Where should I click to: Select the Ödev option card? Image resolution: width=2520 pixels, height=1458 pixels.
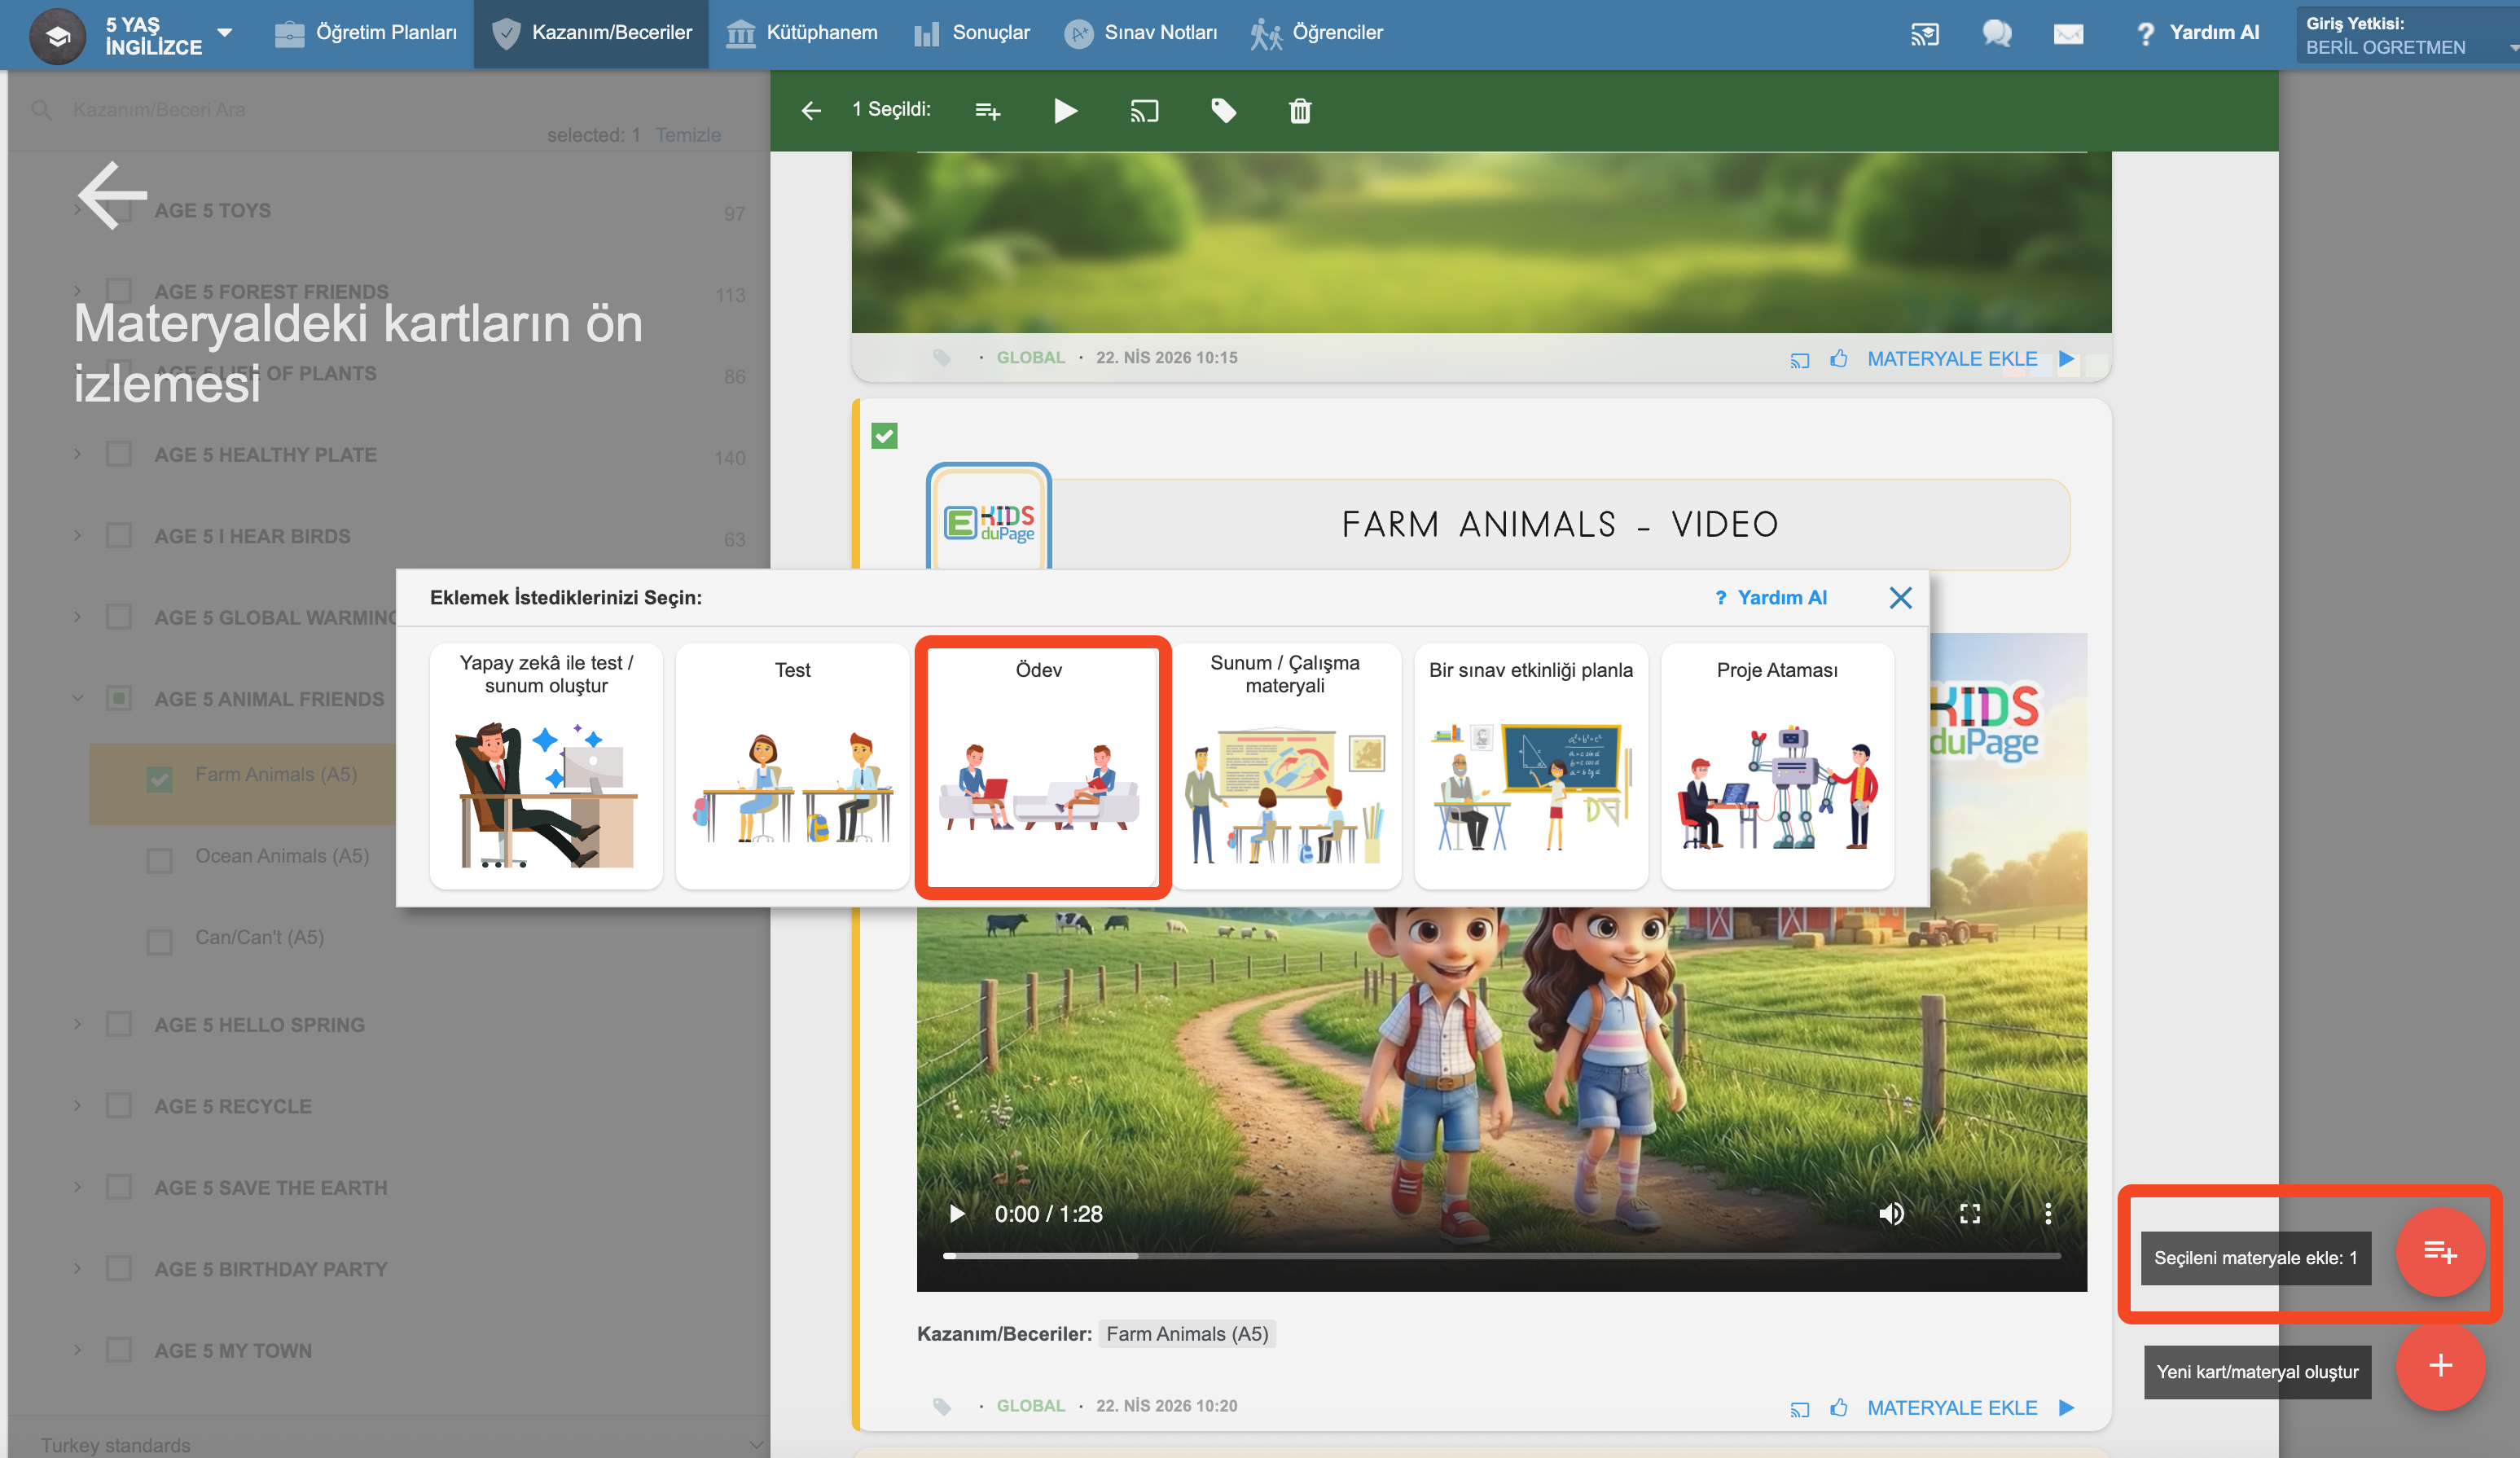click(1040, 765)
